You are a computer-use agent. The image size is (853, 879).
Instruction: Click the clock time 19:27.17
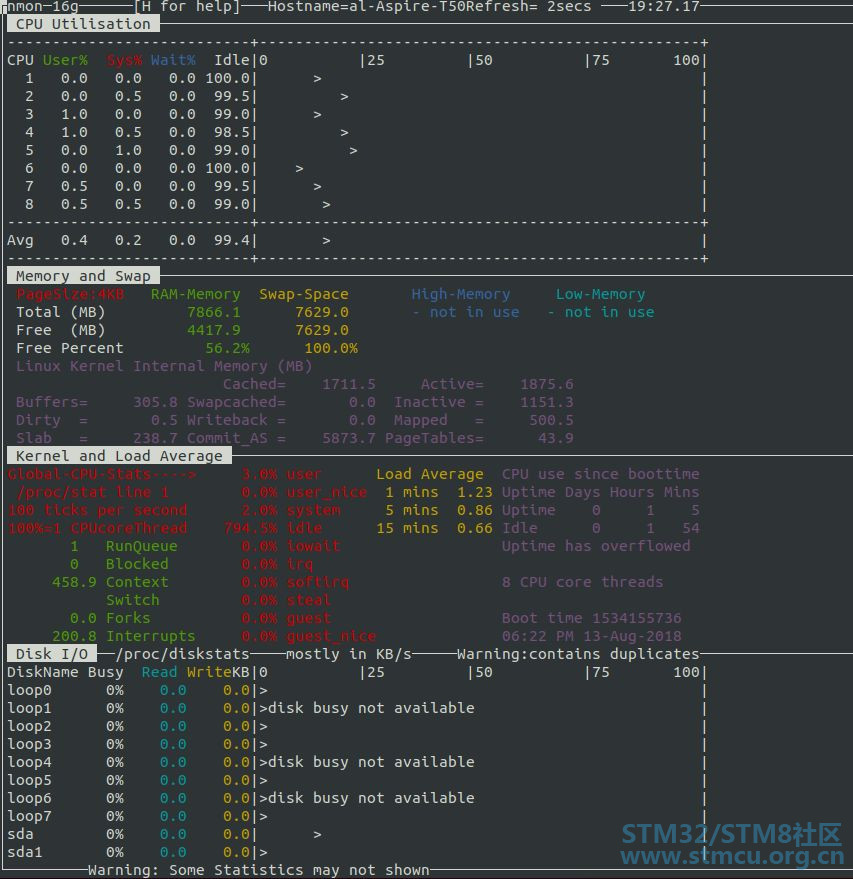[x=664, y=7]
